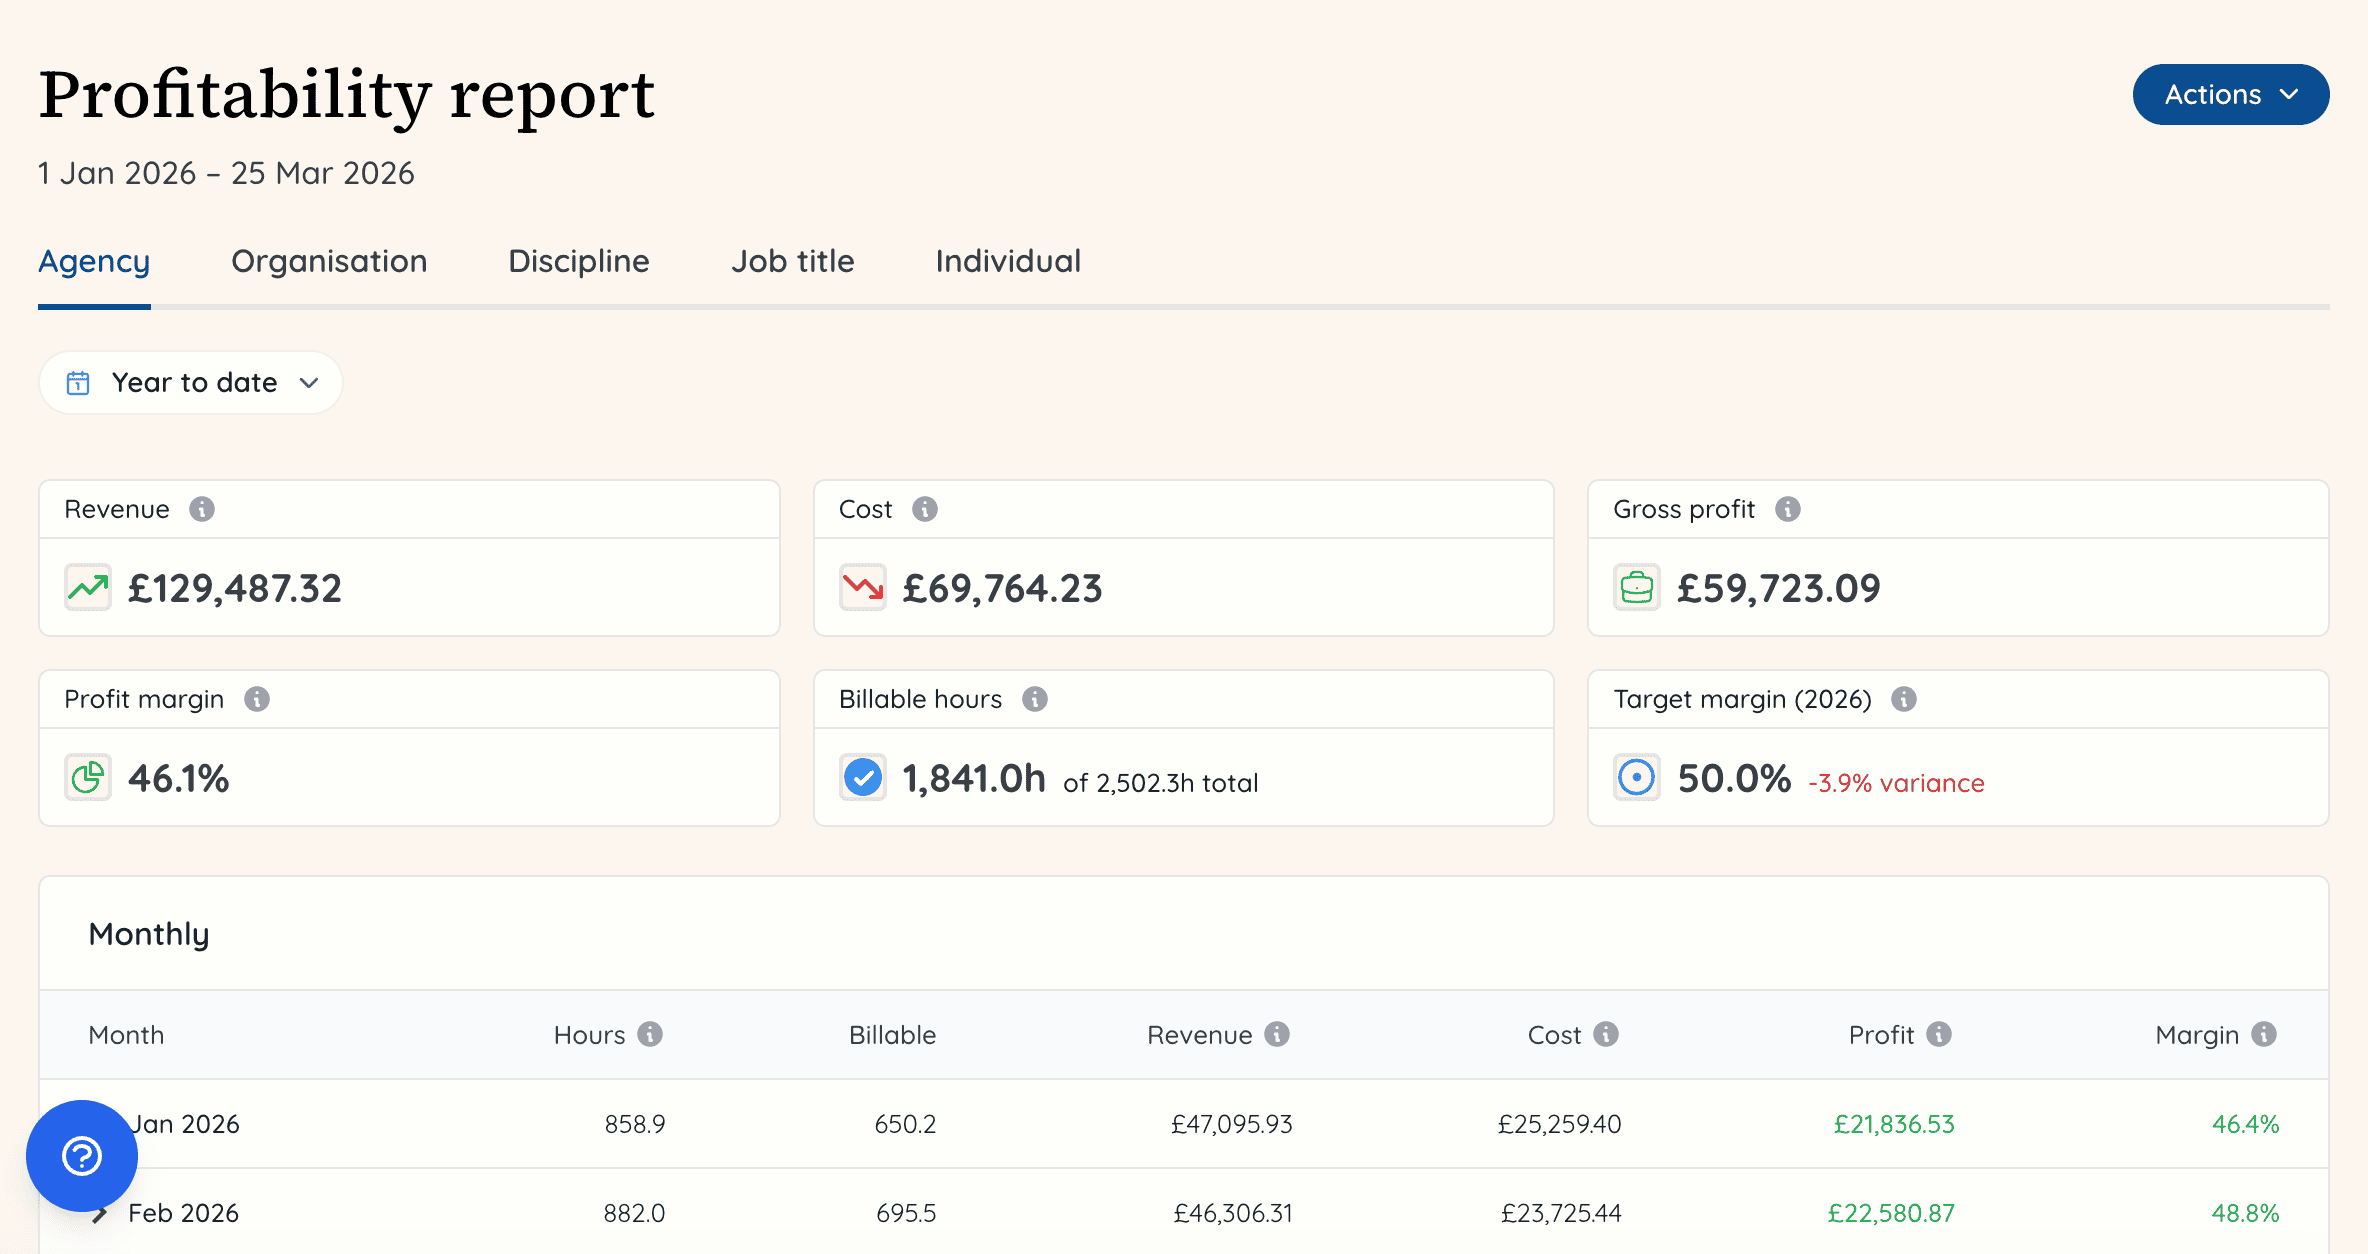
Task: Click the £21,836.53 profit value for Jan 2026
Action: 1893,1123
